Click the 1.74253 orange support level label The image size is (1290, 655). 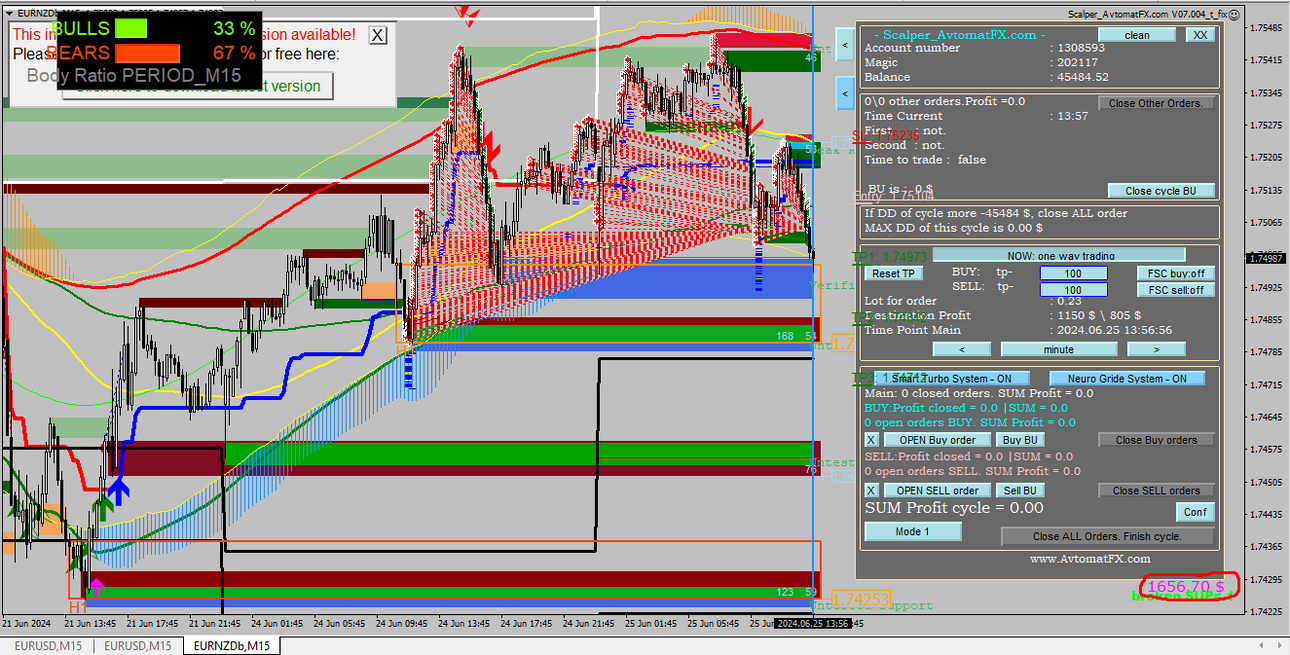861,600
